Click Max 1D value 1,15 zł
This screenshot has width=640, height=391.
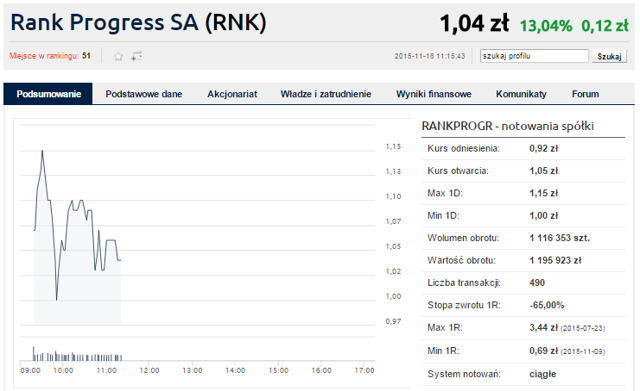(543, 193)
